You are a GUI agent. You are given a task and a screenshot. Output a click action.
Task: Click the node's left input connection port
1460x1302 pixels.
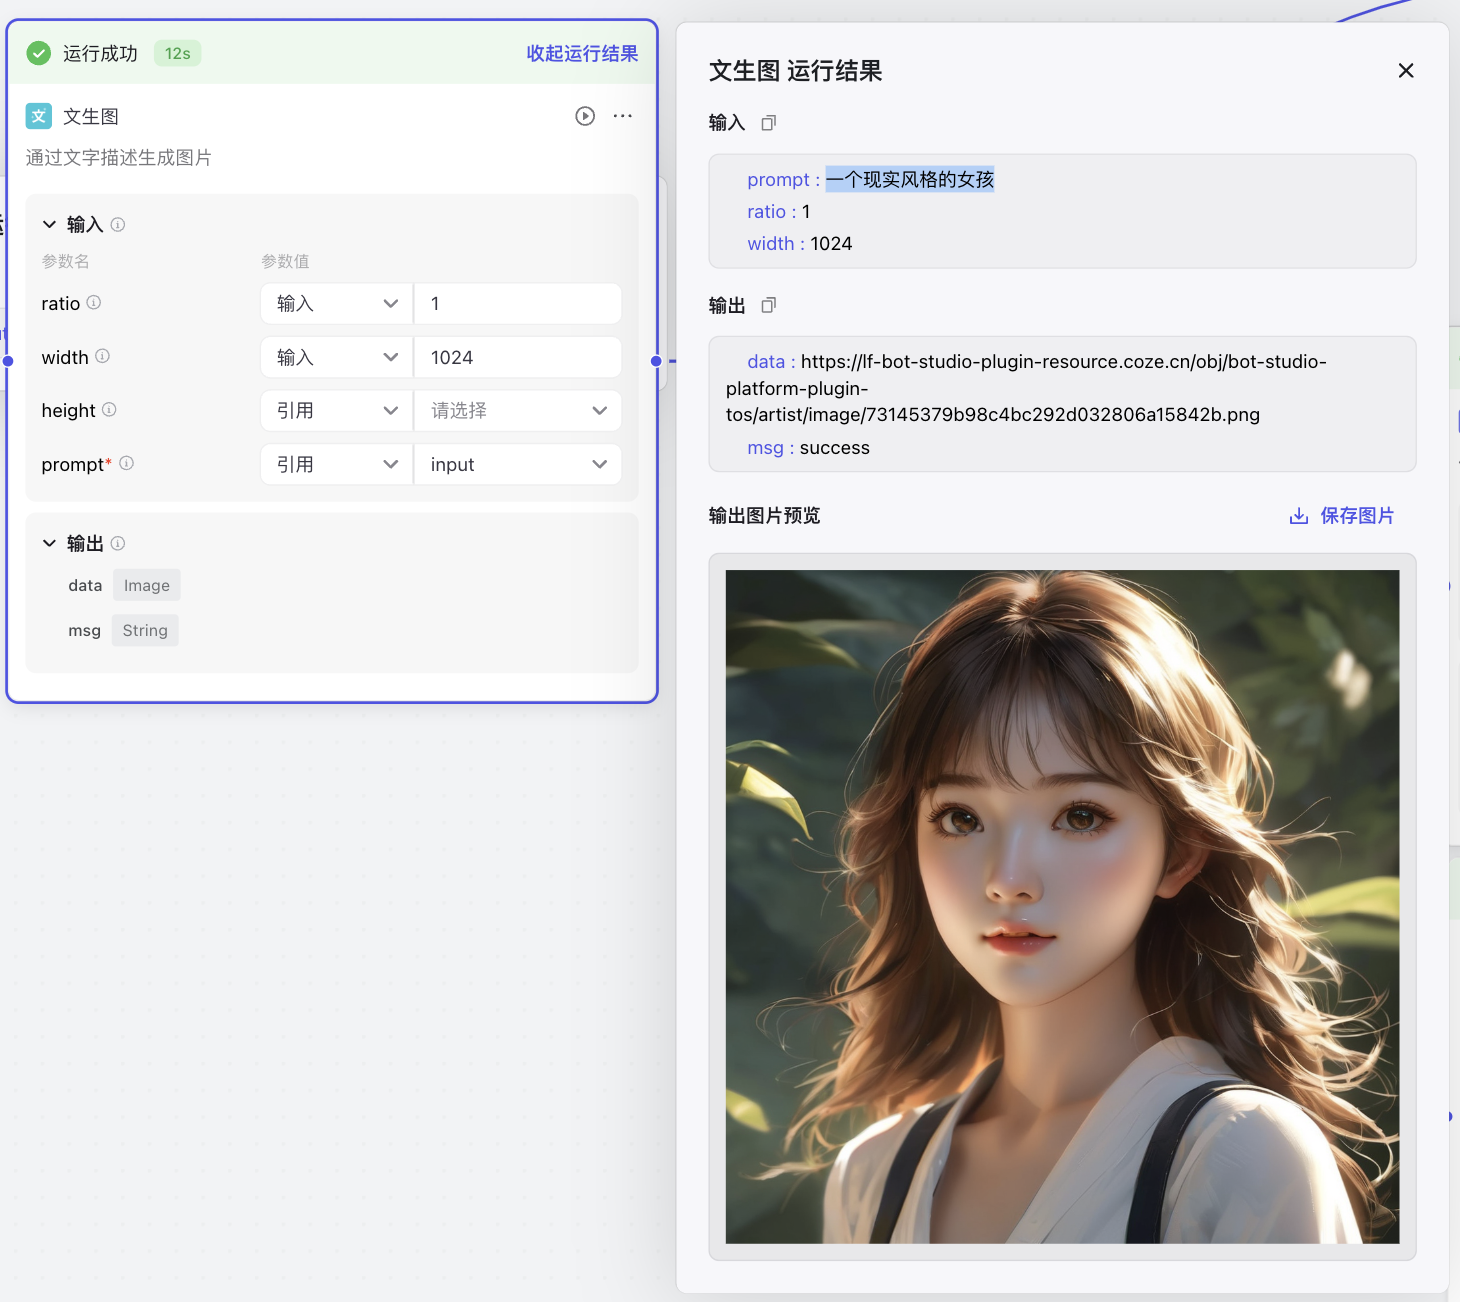(x=8, y=361)
